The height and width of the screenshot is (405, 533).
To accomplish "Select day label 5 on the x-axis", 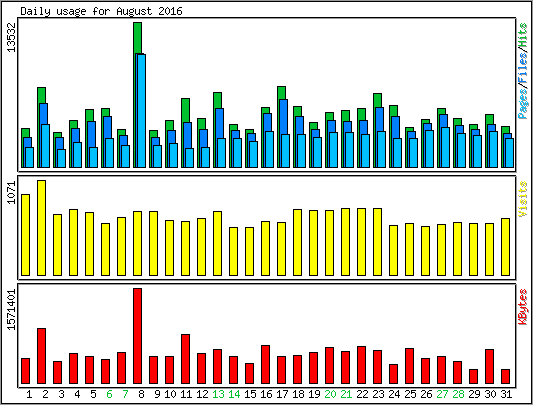I will click(93, 394).
